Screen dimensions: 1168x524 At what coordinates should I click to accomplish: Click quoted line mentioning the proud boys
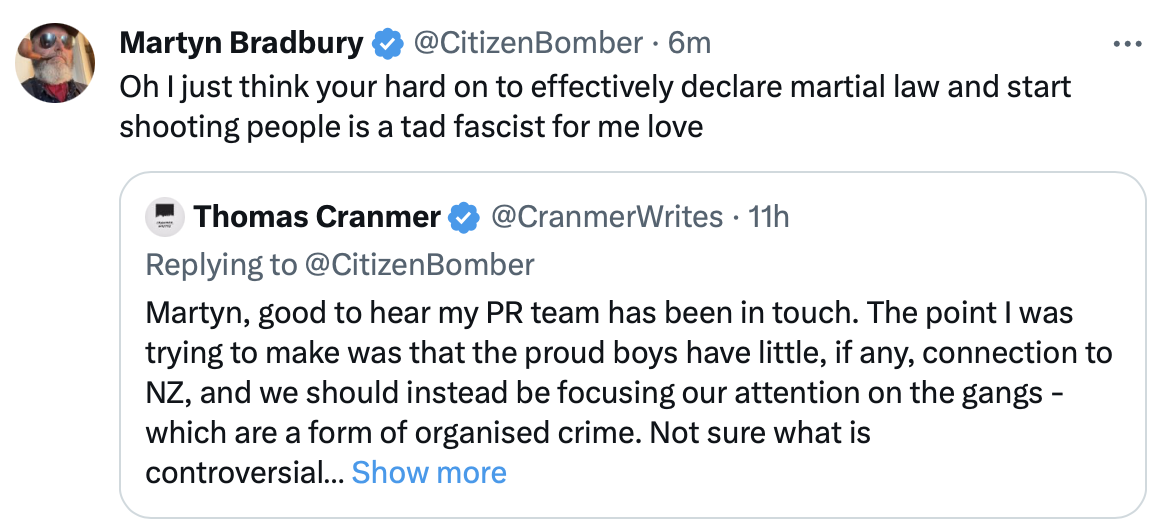pos(628,353)
